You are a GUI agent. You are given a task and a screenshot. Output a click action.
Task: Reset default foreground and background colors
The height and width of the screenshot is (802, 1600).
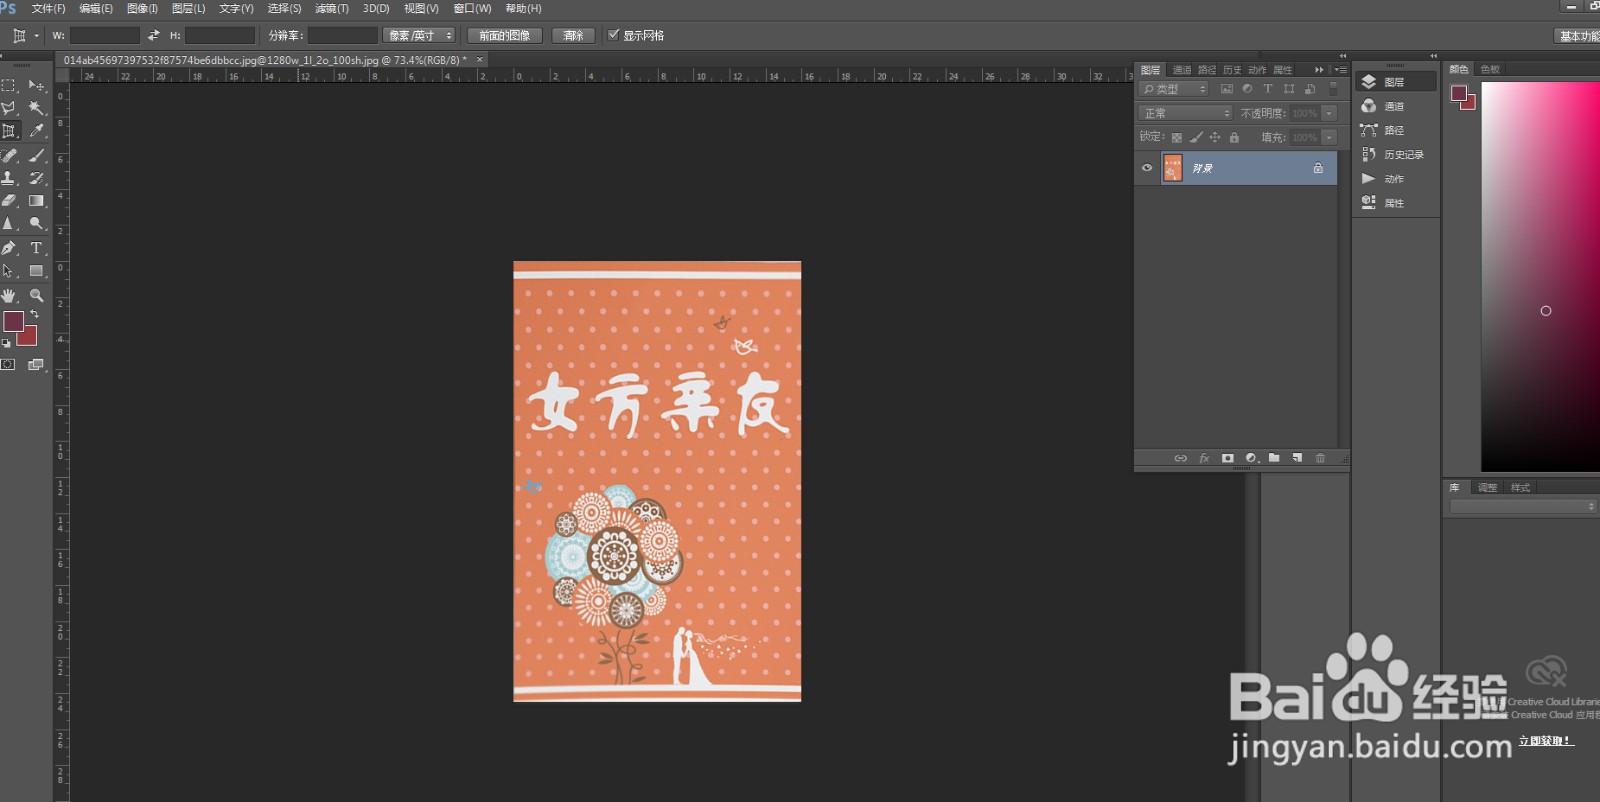pyautogui.click(x=7, y=343)
